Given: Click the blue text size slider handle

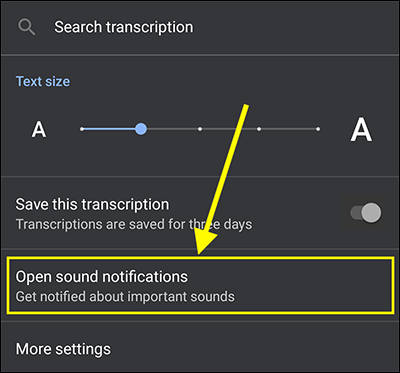Looking at the screenshot, I should [141, 129].
